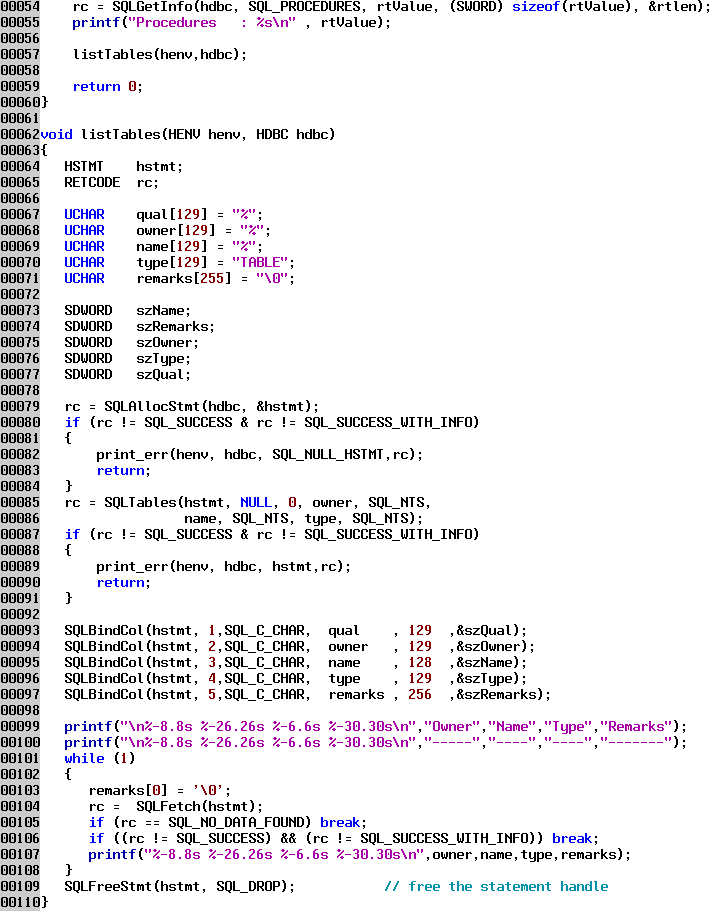The image size is (717, 913).
Task: Select the HSTMT type name on line 00064
Action: [x=84, y=167]
